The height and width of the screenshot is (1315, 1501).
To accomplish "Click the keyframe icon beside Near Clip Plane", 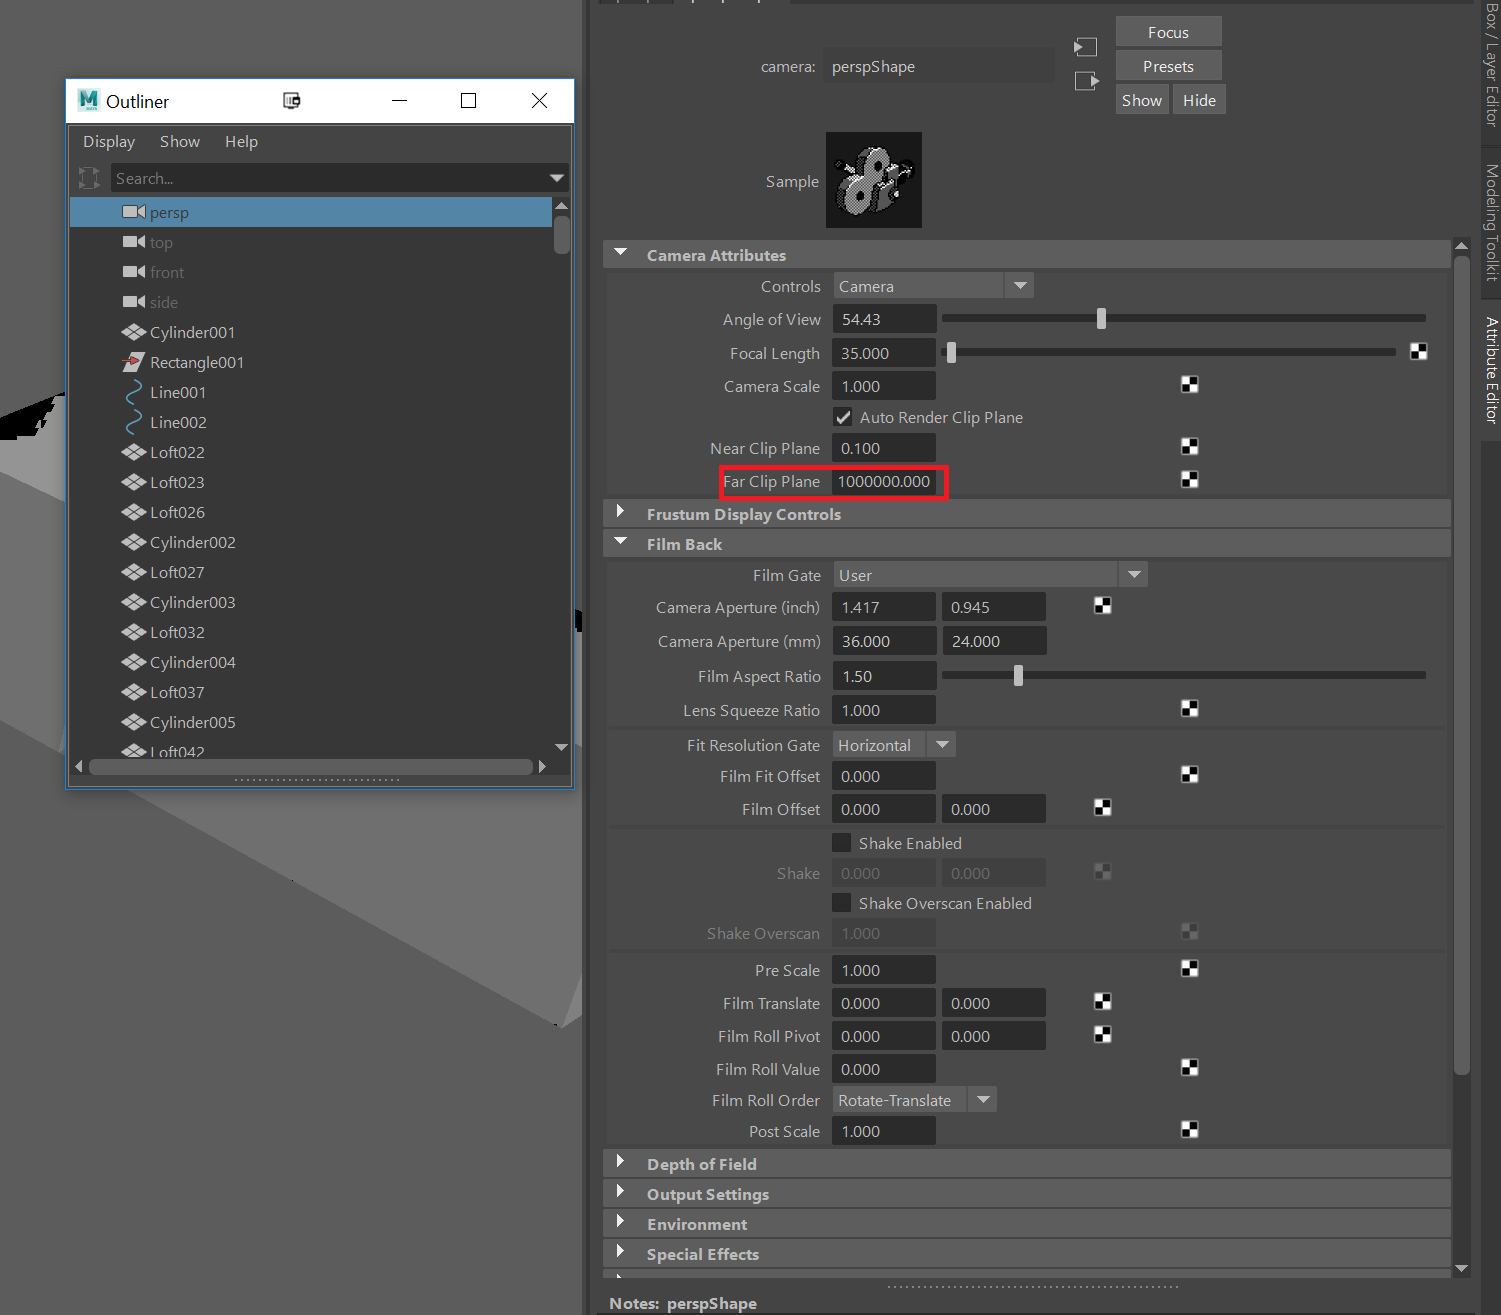I will tap(1189, 447).
